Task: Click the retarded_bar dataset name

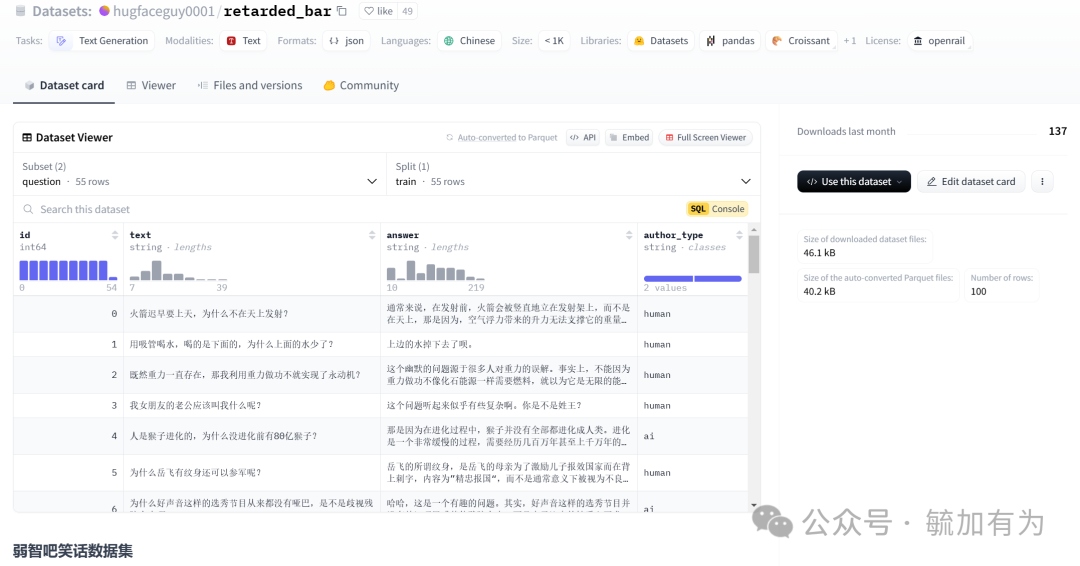Action: pos(278,11)
